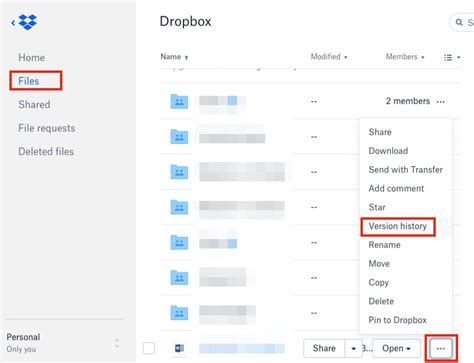
Task: Open the Modified column dropdown
Action: pyautogui.click(x=329, y=57)
